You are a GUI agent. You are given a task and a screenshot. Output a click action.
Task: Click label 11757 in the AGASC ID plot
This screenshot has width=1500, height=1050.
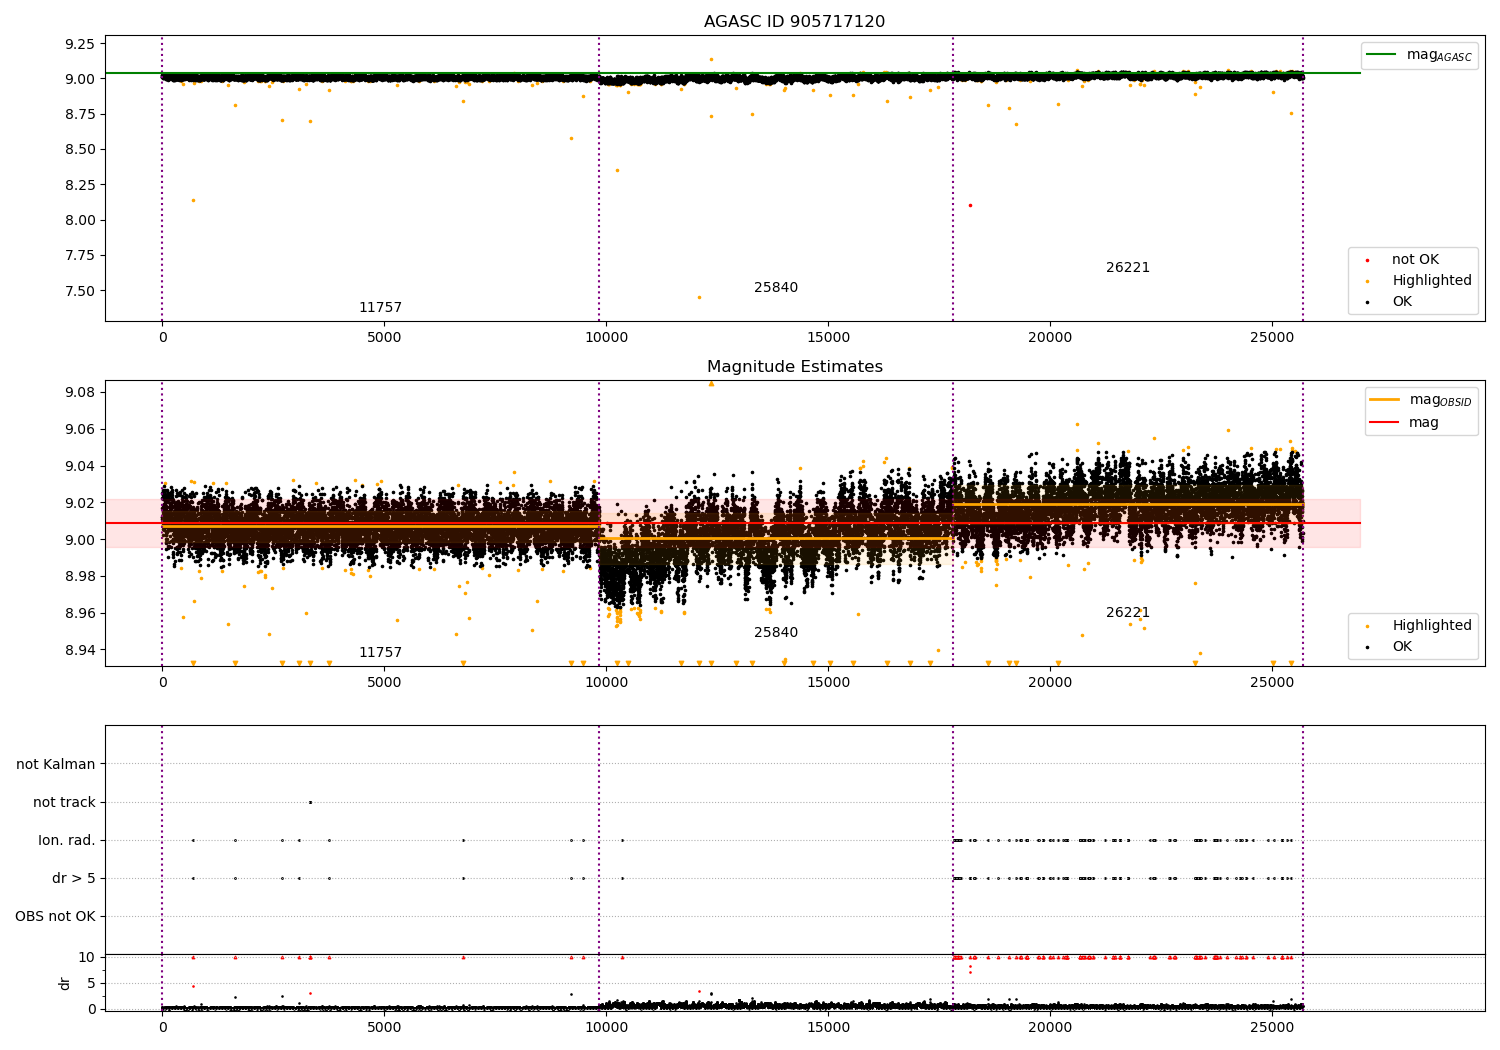[380, 308]
